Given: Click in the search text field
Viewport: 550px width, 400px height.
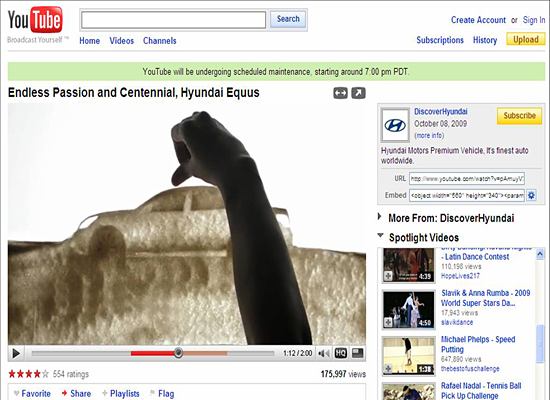Looking at the screenshot, I should point(173,20).
